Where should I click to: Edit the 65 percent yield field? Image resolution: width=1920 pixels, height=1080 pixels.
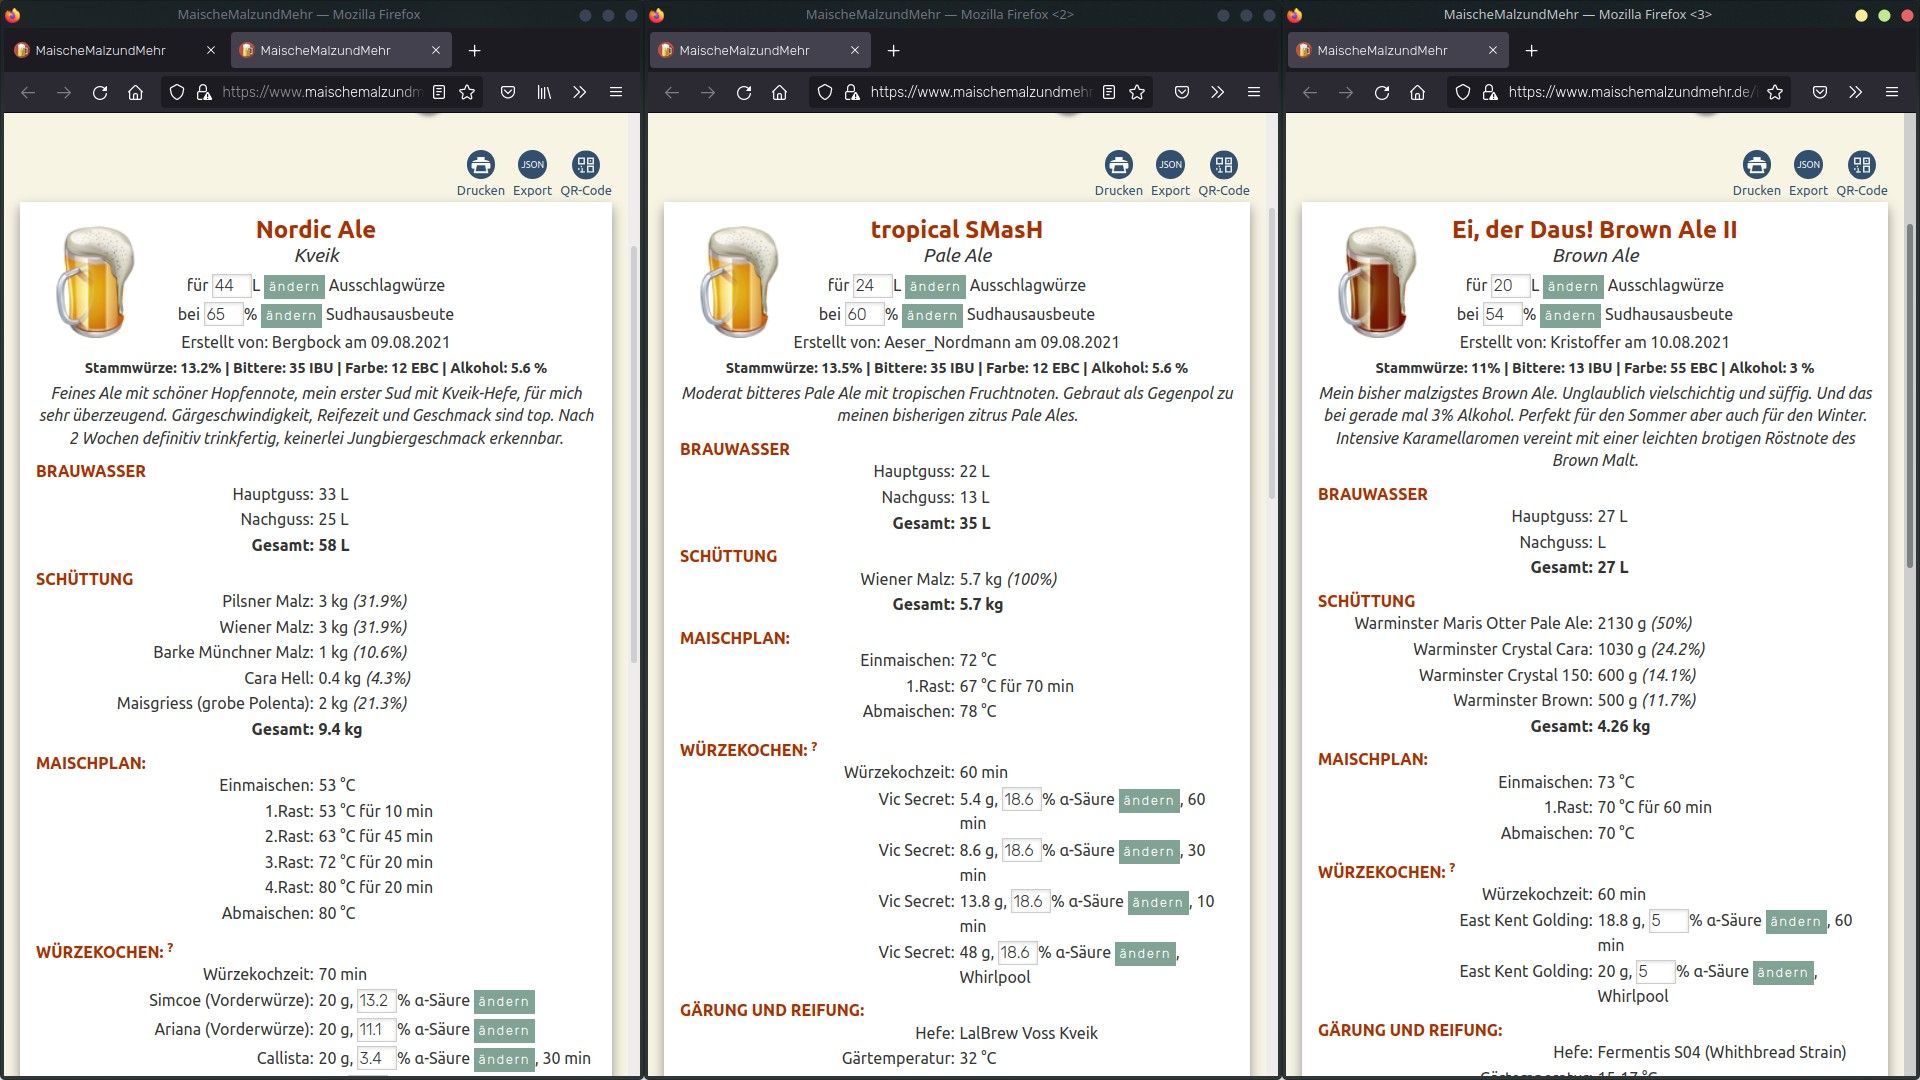223,314
